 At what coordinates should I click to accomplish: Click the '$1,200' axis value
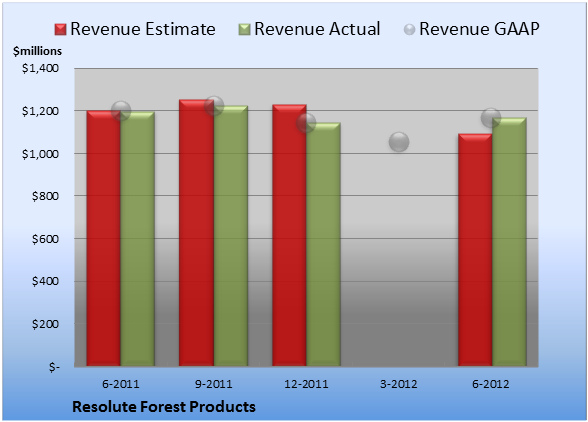click(x=40, y=111)
